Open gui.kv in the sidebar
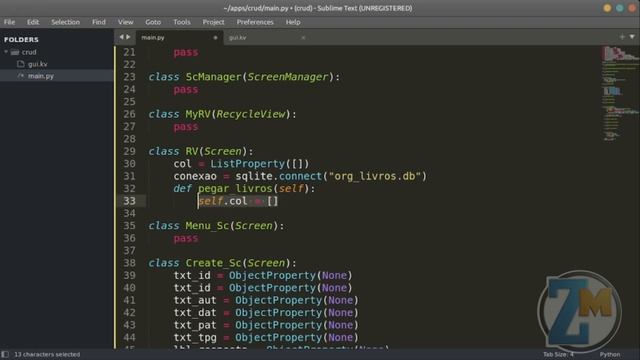Viewport: 640px width, 360px height. [x=38, y=64]
